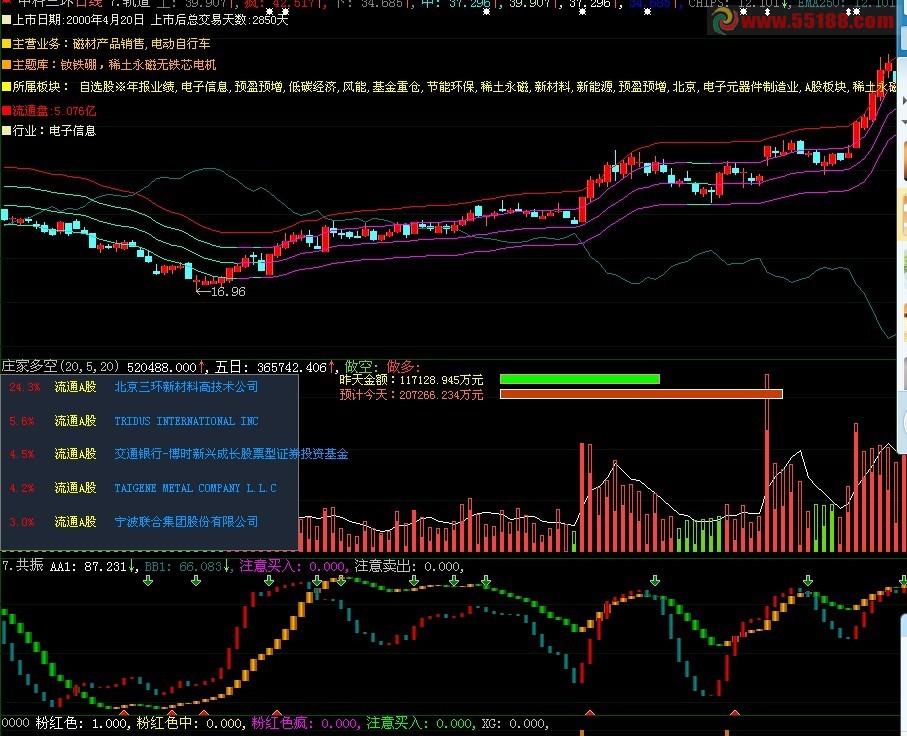The height and width of the screenshot is (736, 907).
Task: Click the 4.5% shareholding percentage
Action: [21, 454]
